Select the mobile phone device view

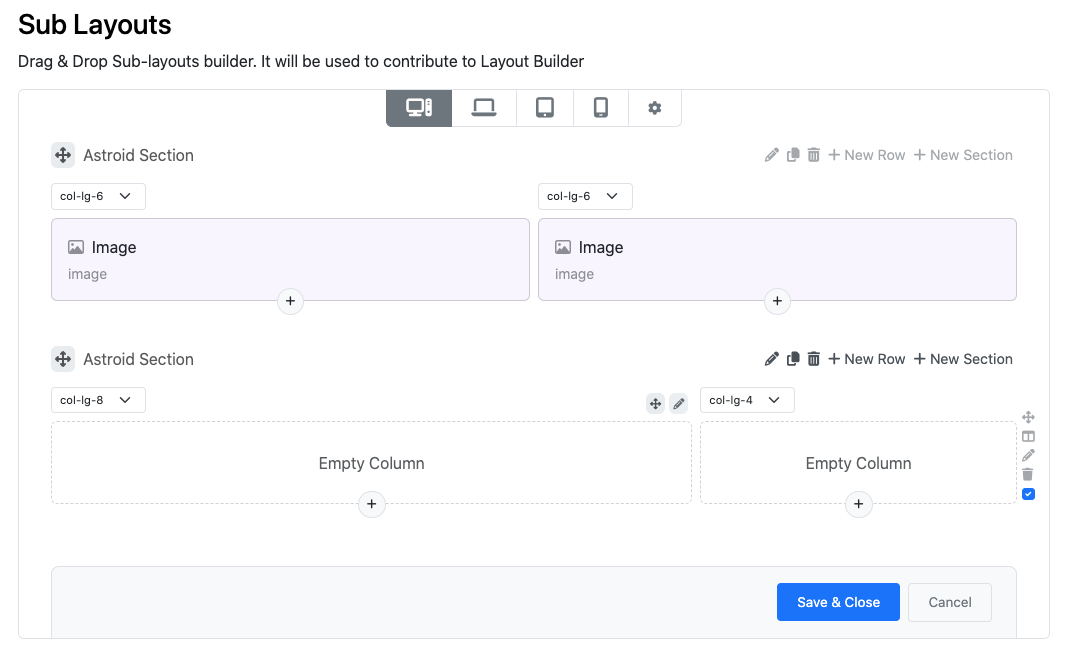(x=600, y=108)
